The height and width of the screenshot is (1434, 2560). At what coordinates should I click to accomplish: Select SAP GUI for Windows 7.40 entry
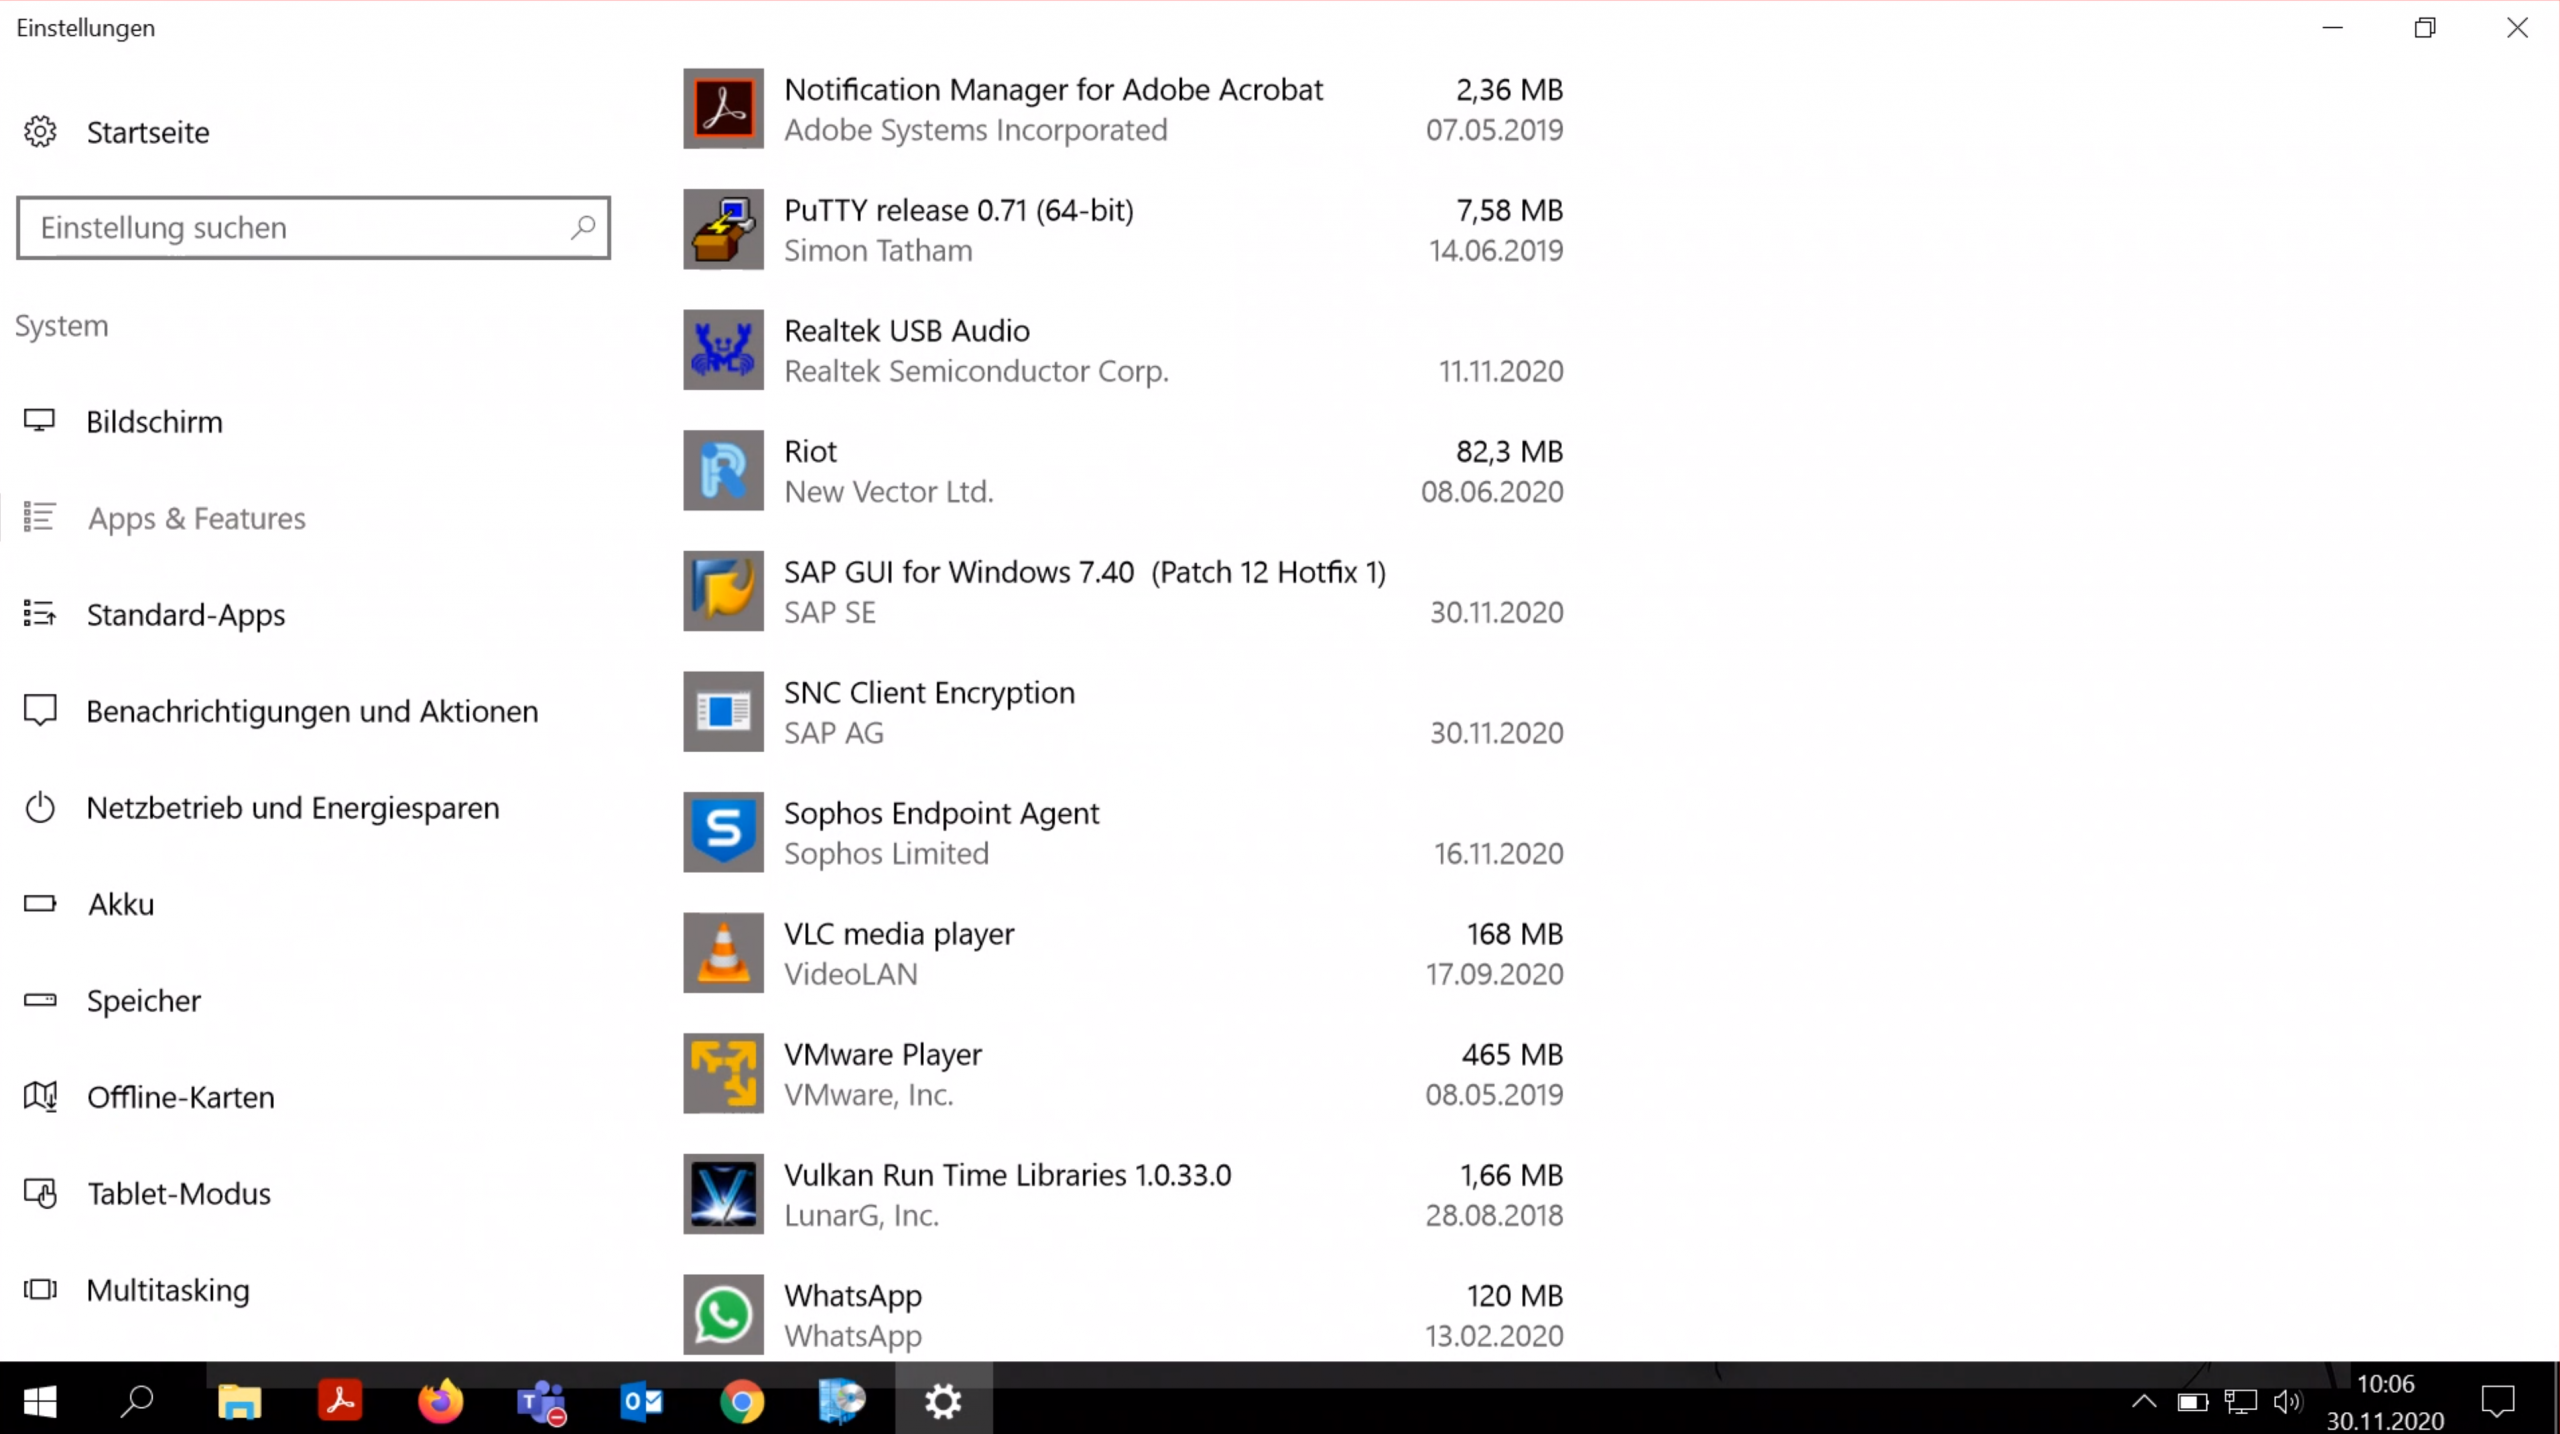coord(1123,590)
